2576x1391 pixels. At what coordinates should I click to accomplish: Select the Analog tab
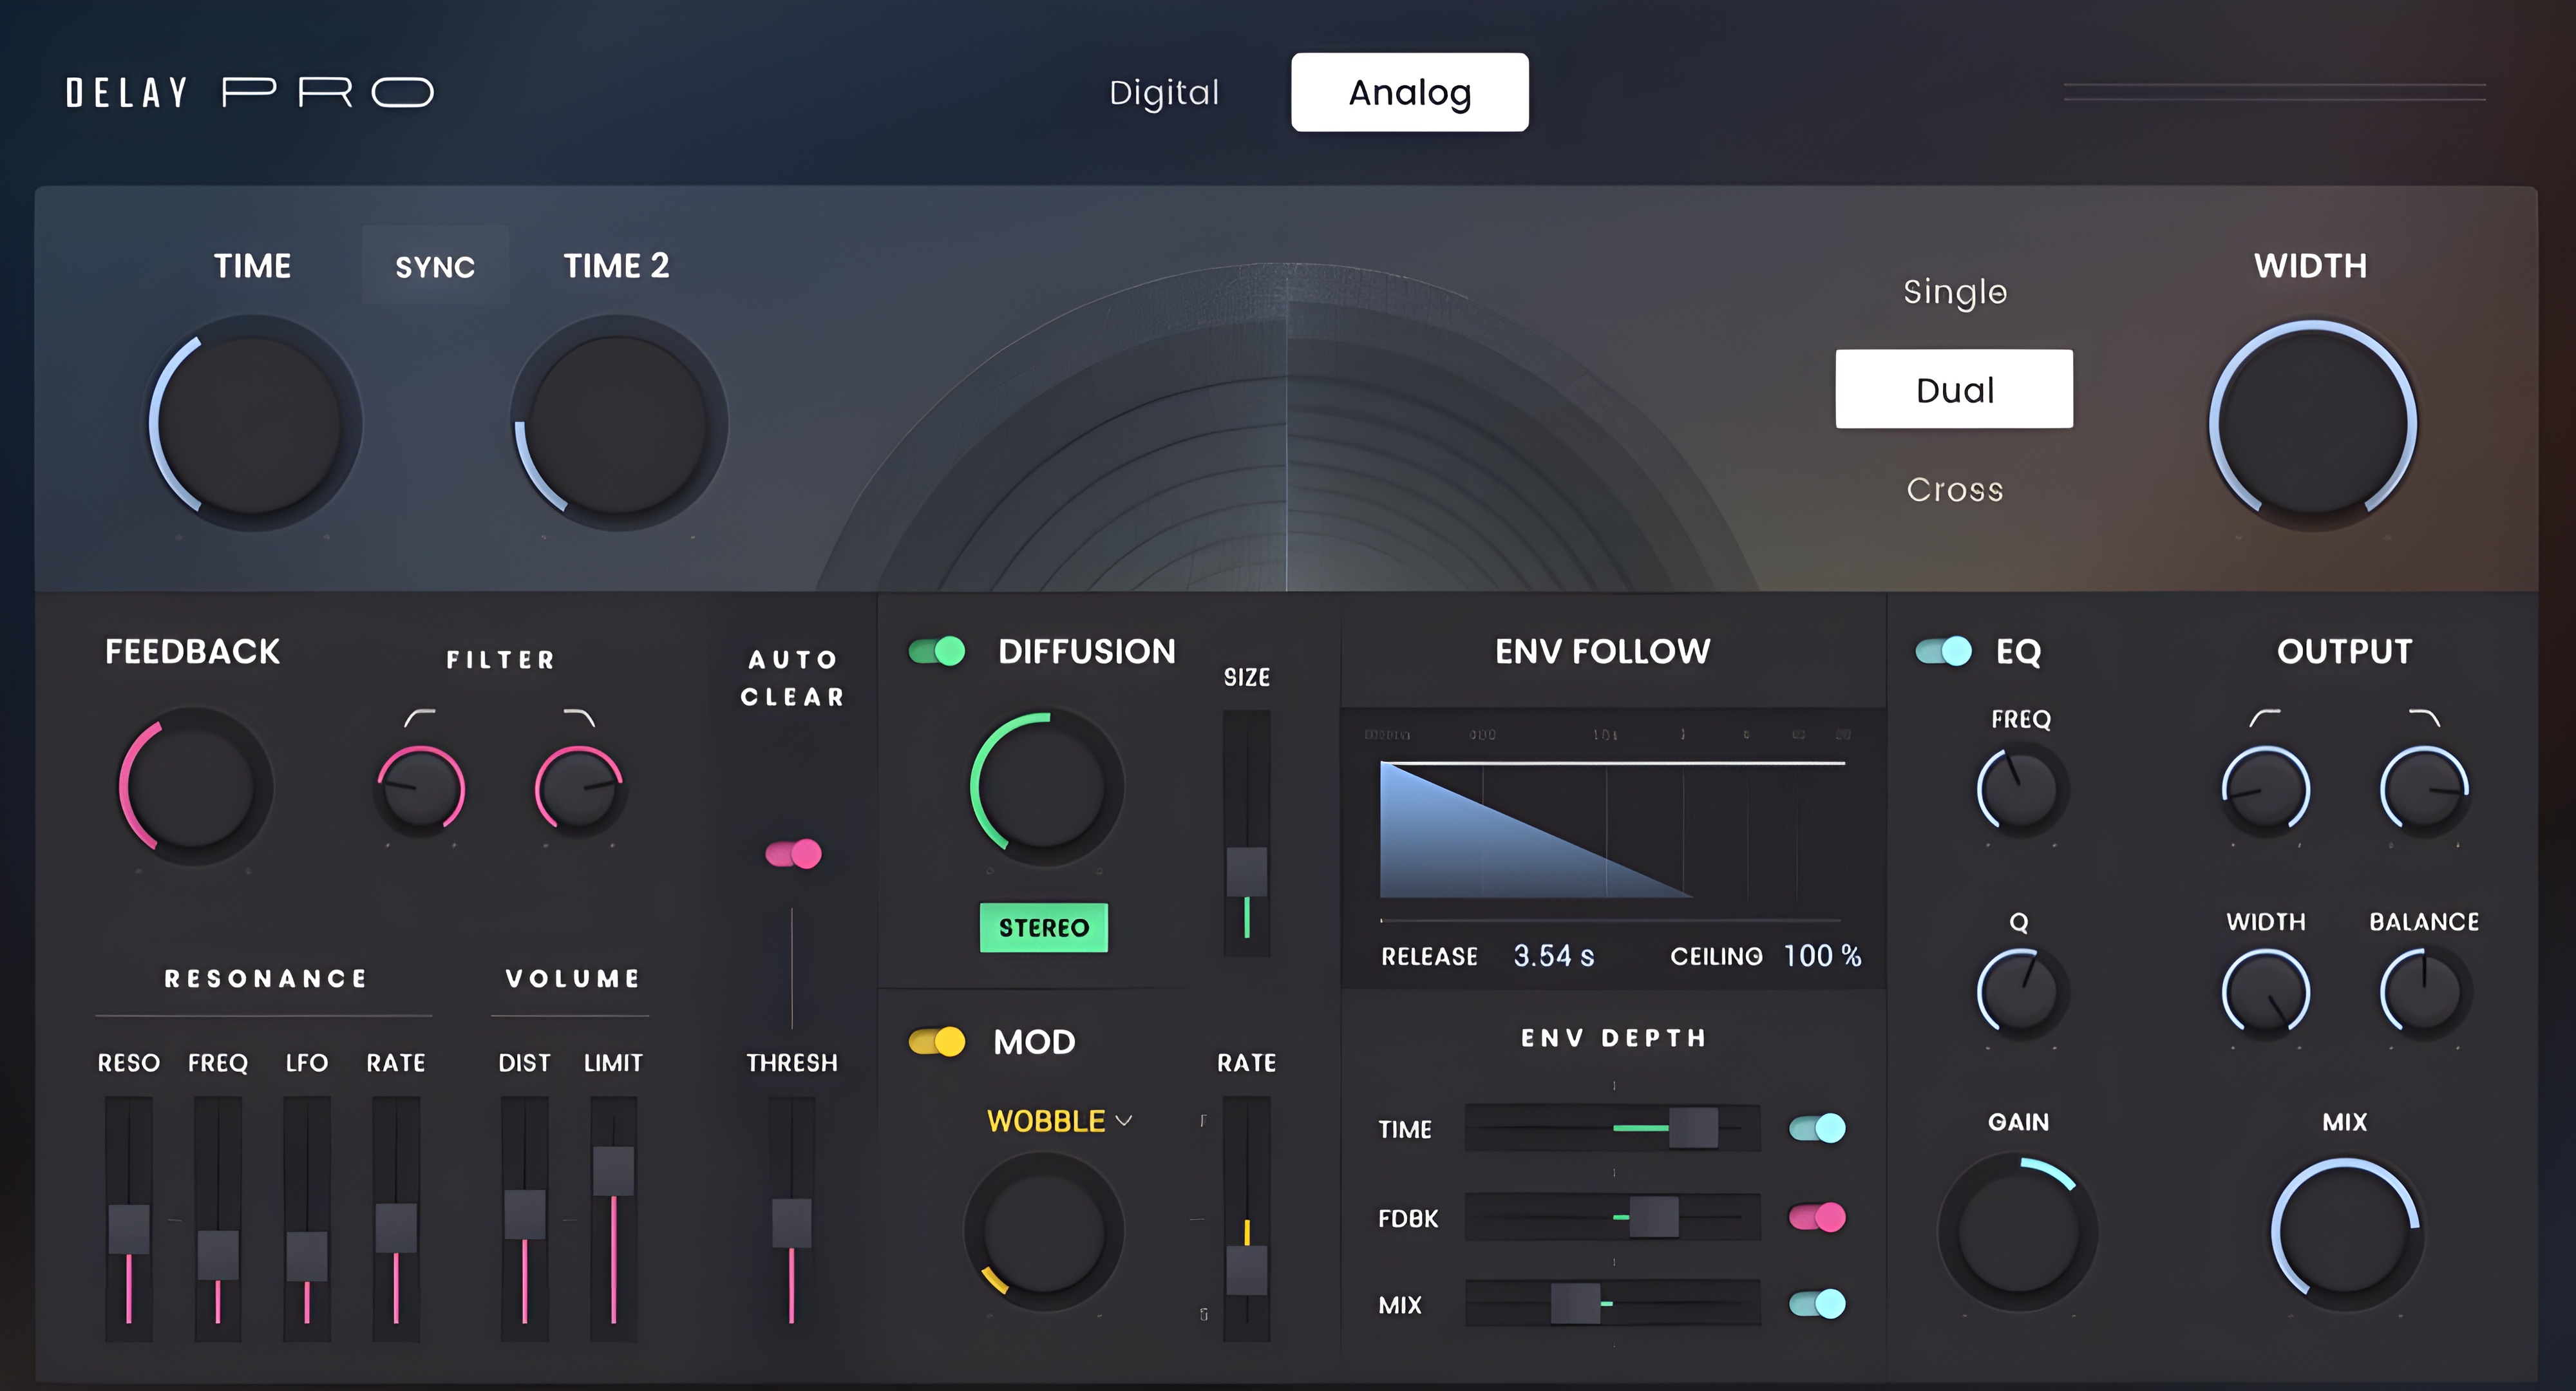tap(1409, 93)
